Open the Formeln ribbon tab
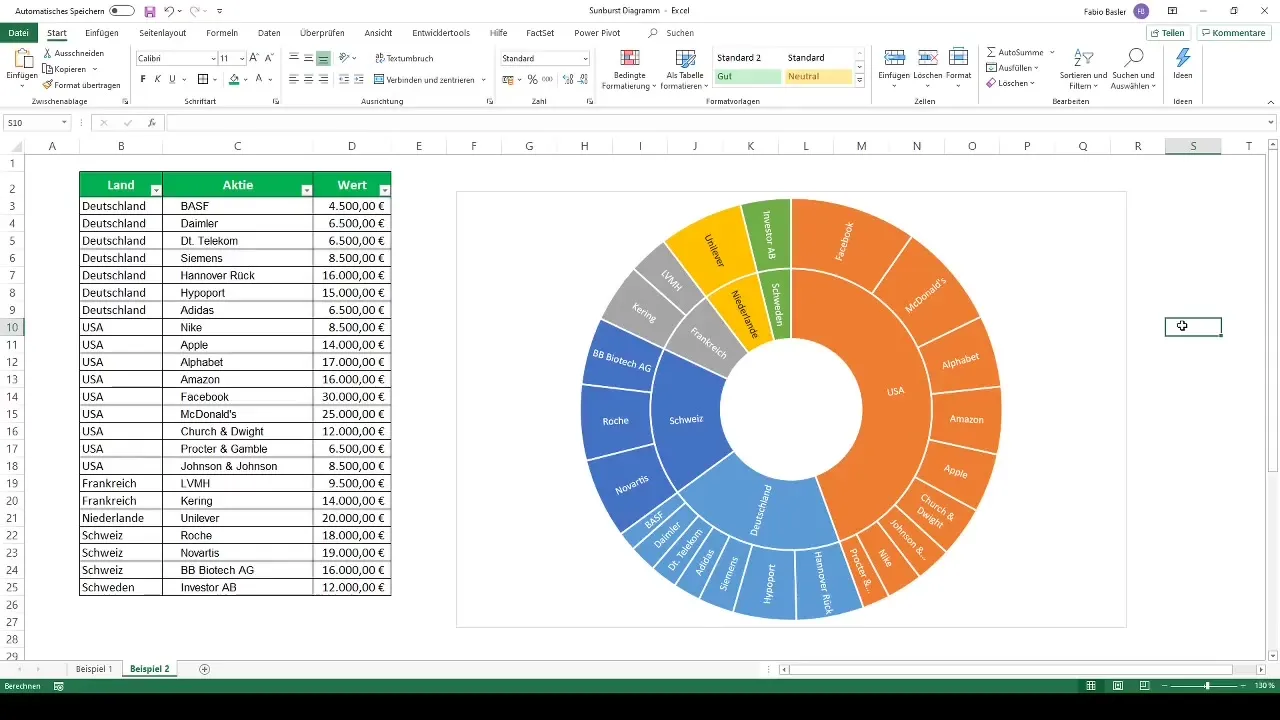The width and height of the screenshot is (1280, 720). pyautogui.click(x=222, y=33)
